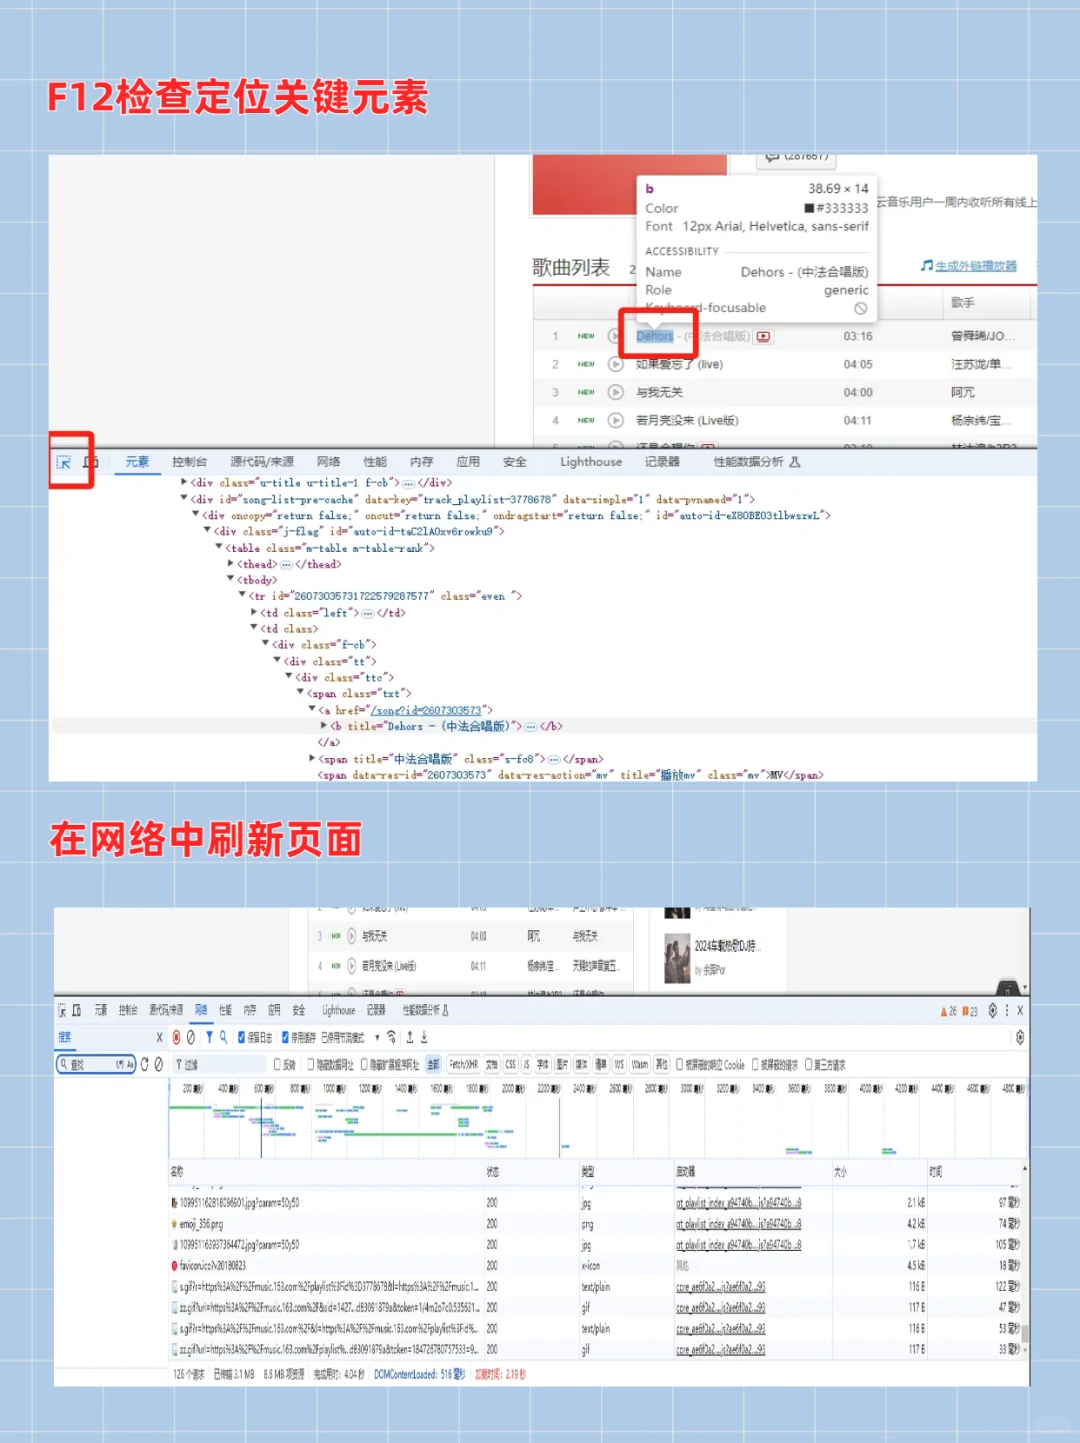Toggle 反转 invert filter checkbox
1080x1443 pixels.
click(277, 1064)
